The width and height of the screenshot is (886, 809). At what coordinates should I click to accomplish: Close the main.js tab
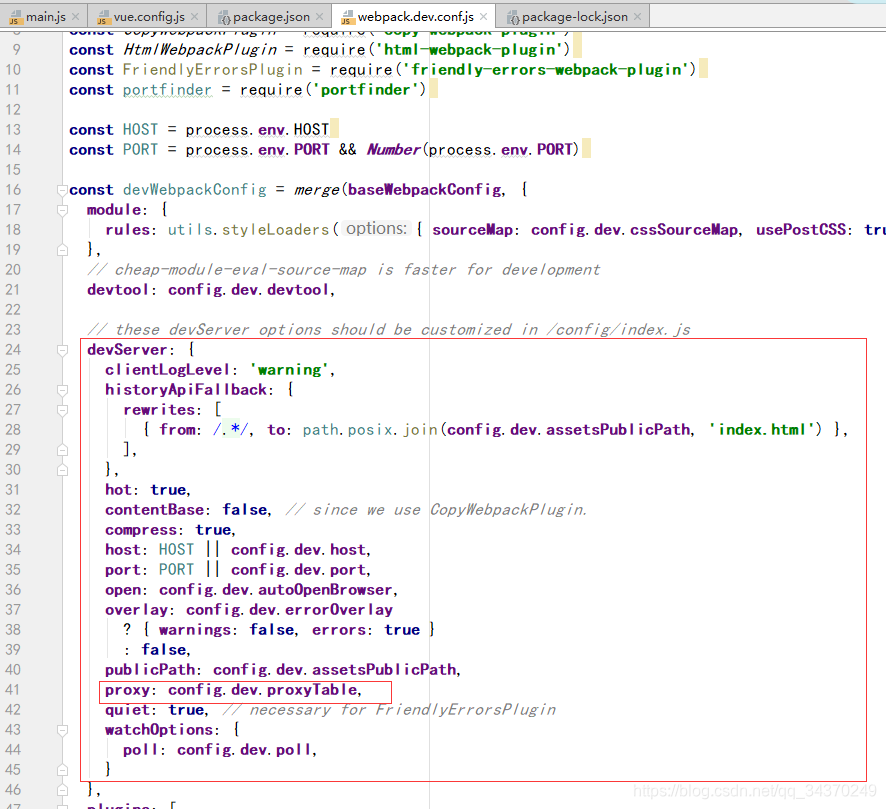click(x=76, y=17)
